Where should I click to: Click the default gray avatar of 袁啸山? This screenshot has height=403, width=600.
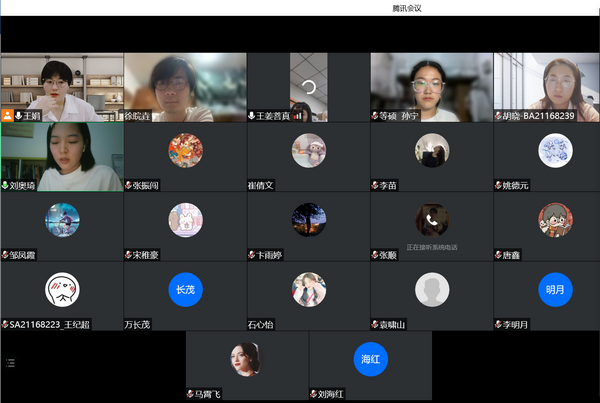click(x=431, y=289)
